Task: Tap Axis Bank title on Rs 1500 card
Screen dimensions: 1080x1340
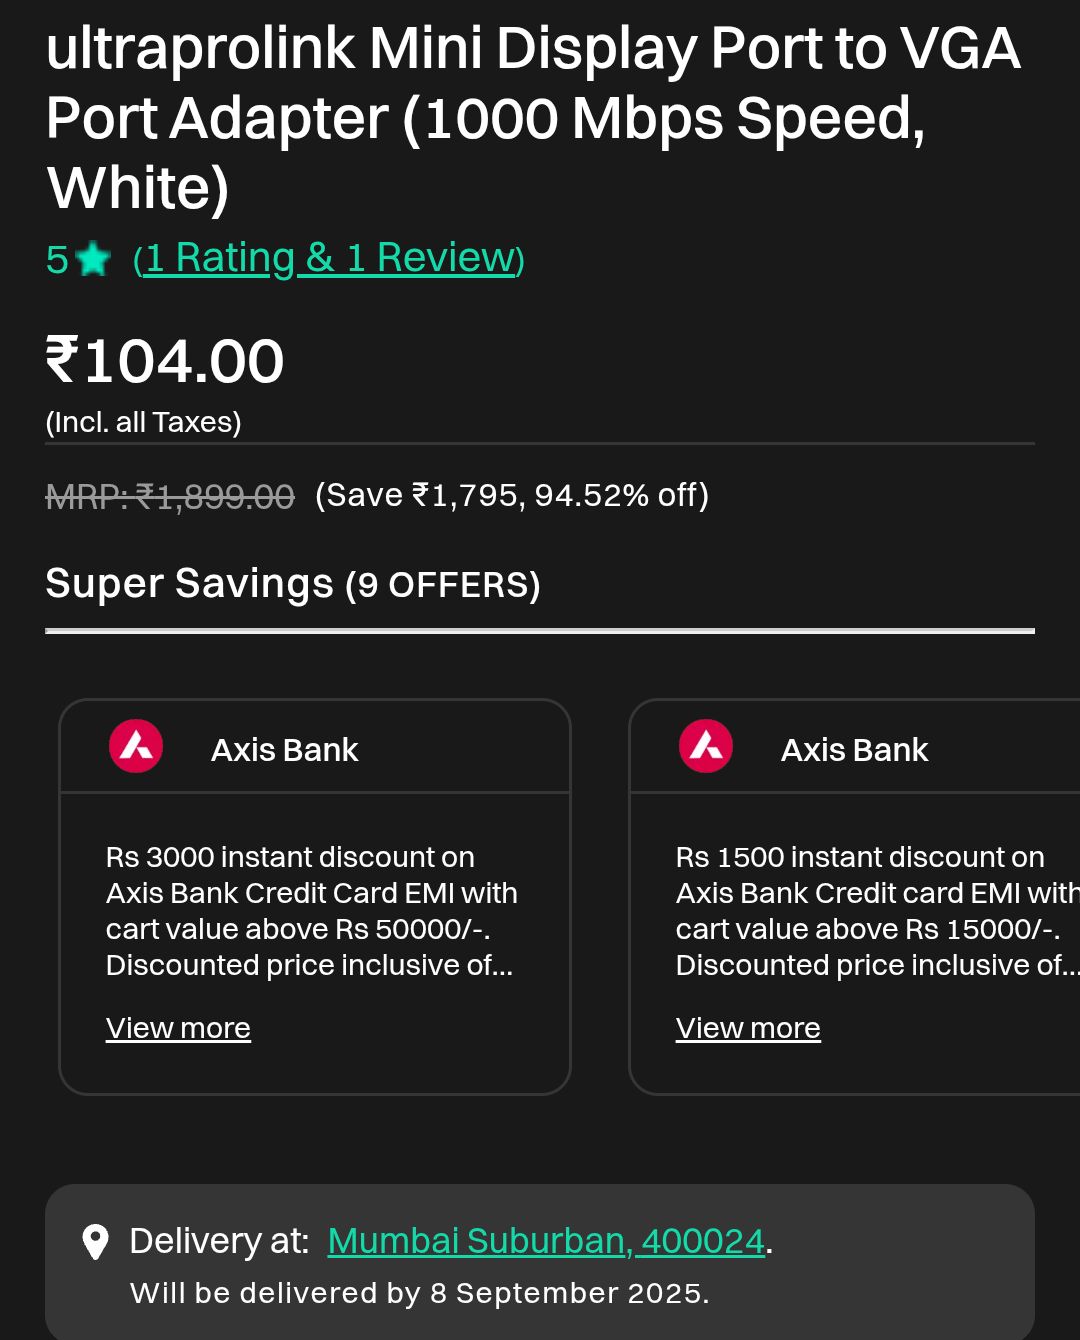Action: click(x=854, y=750)
